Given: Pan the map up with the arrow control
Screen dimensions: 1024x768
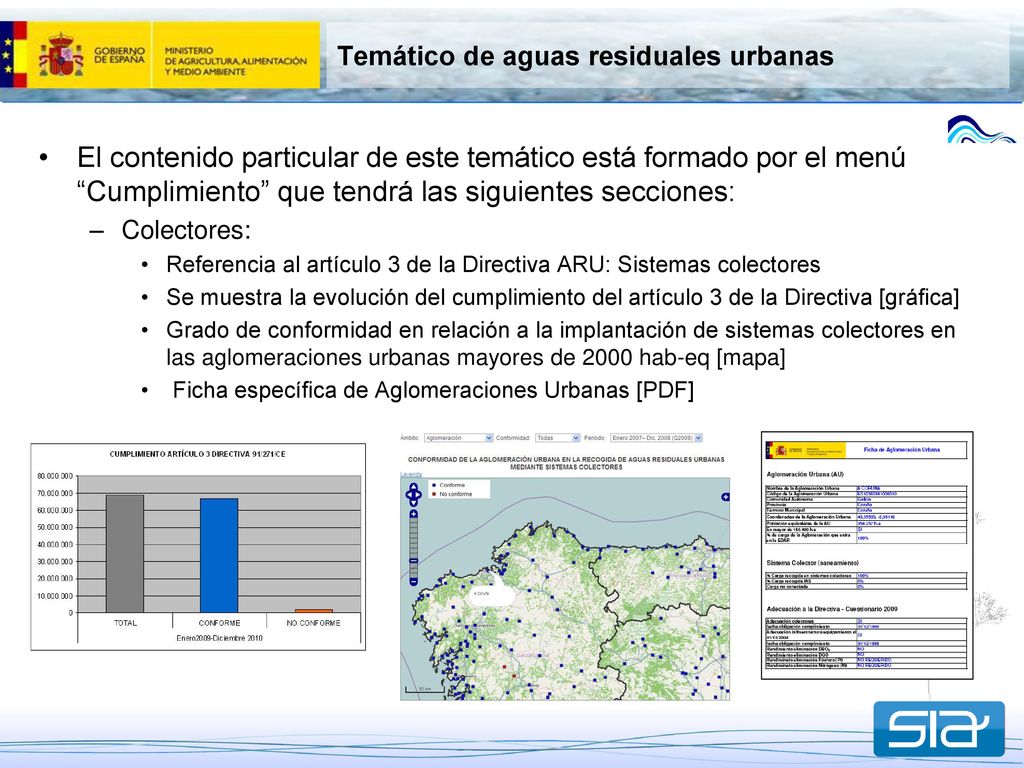Looking at the screenshot, I should (413, 487).
